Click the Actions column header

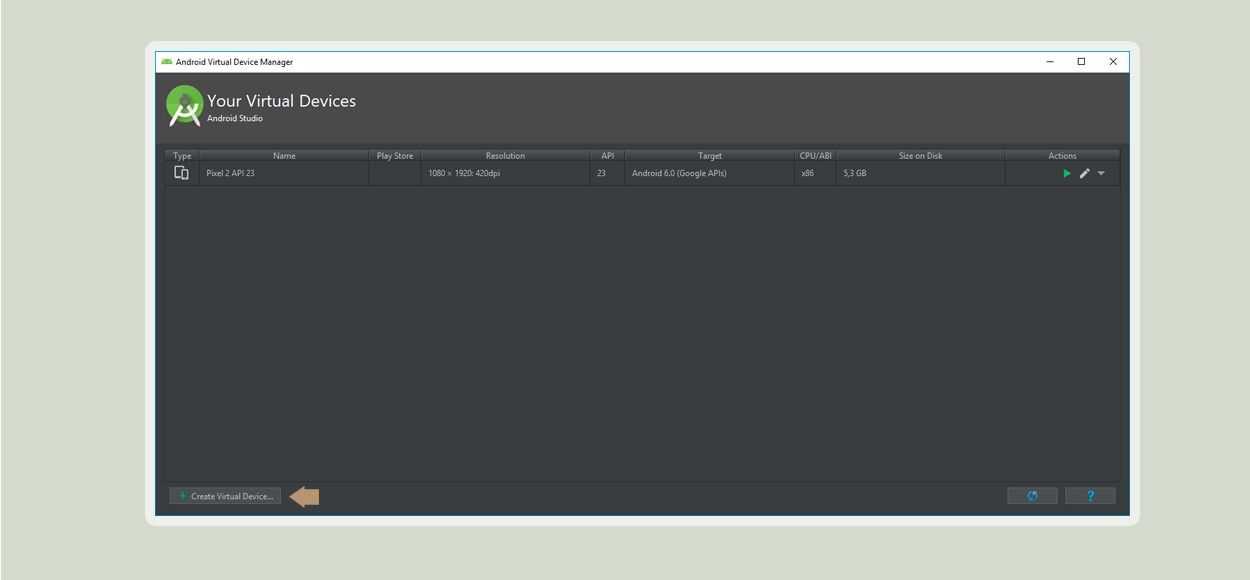[1062, 155]
